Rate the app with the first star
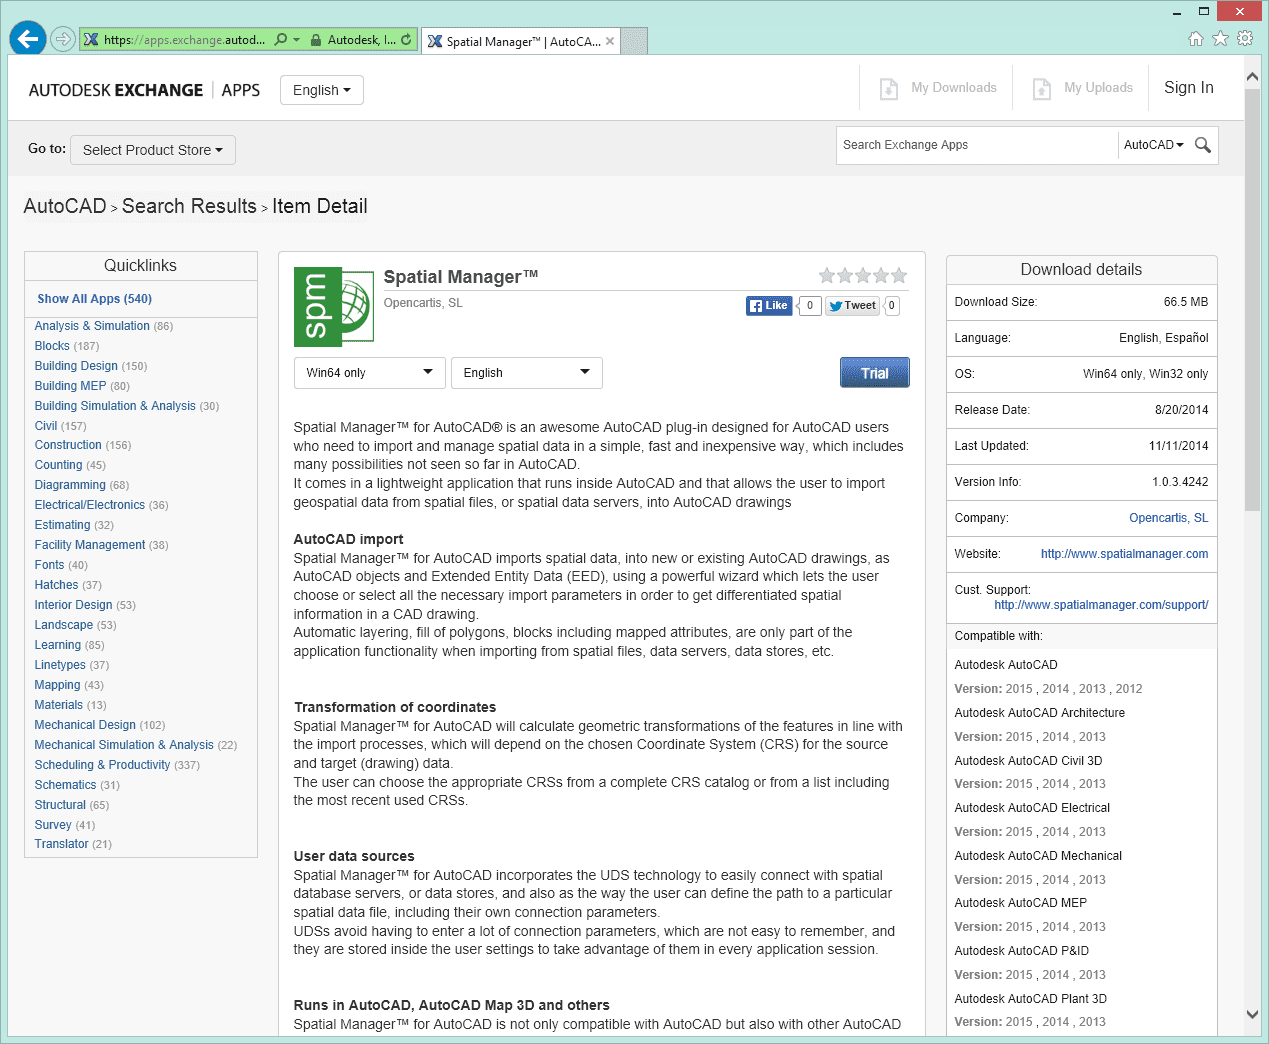1269x1044 pixels. (827, 275)
